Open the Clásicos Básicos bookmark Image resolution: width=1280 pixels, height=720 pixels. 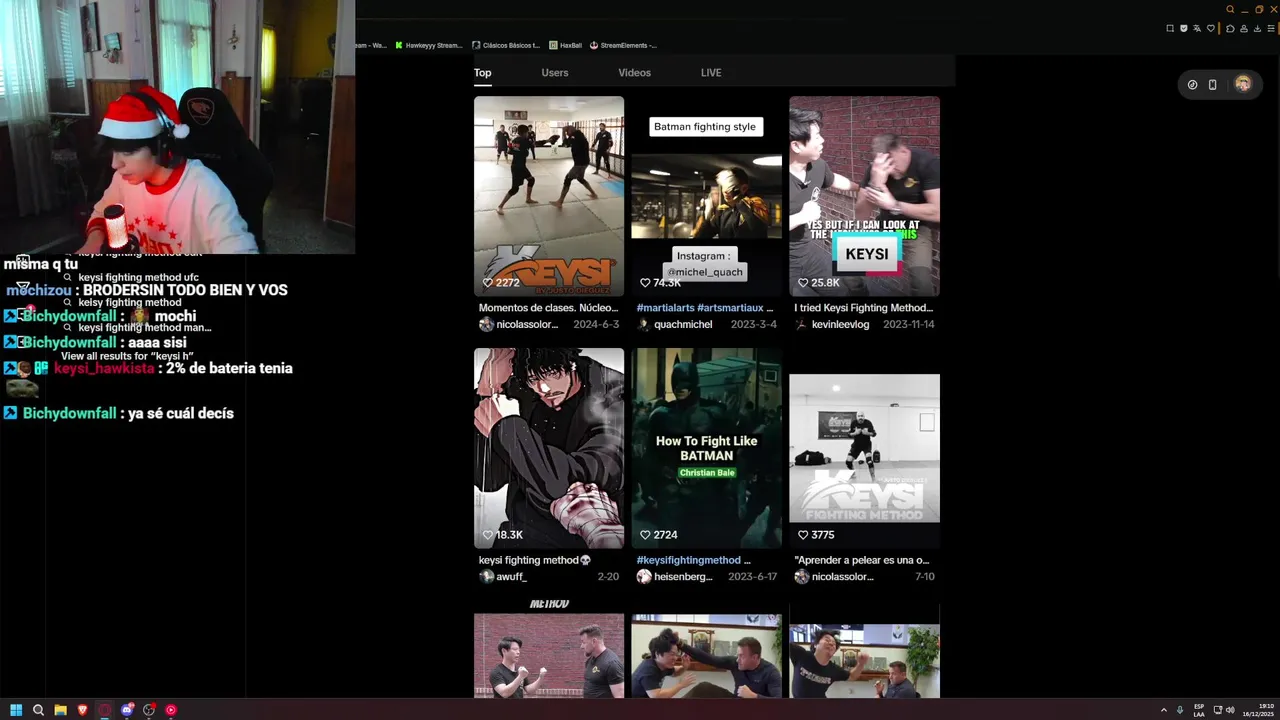click(x=505, y=45)
